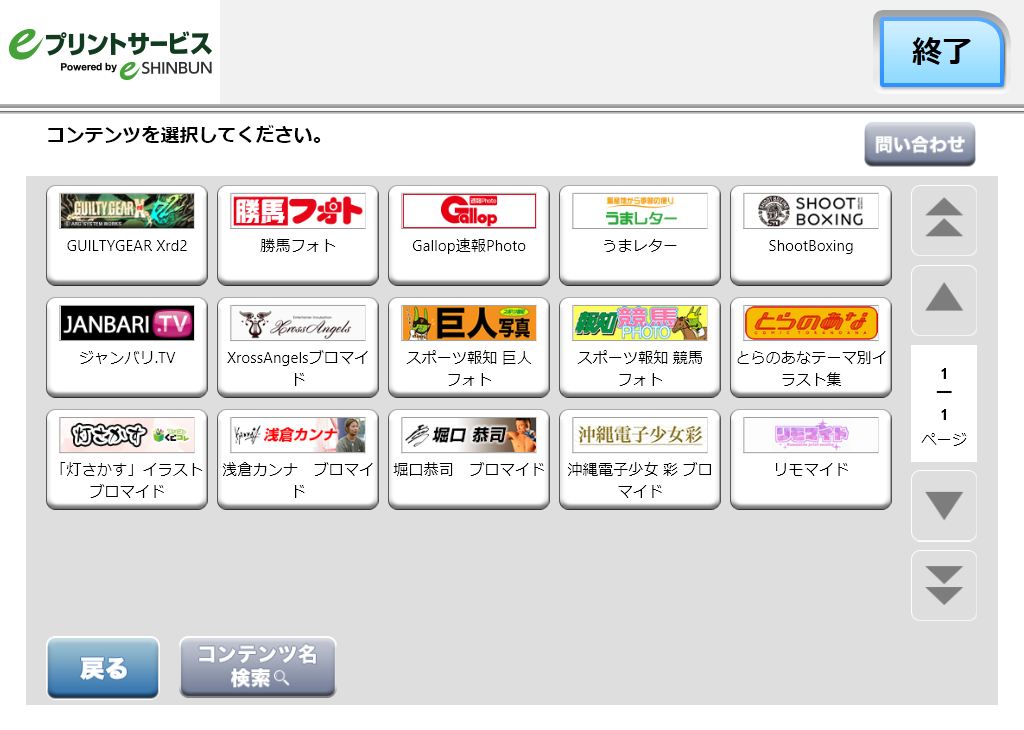
Task: Select the ShootBoxing content tile
Action: [x=810, y=235]
